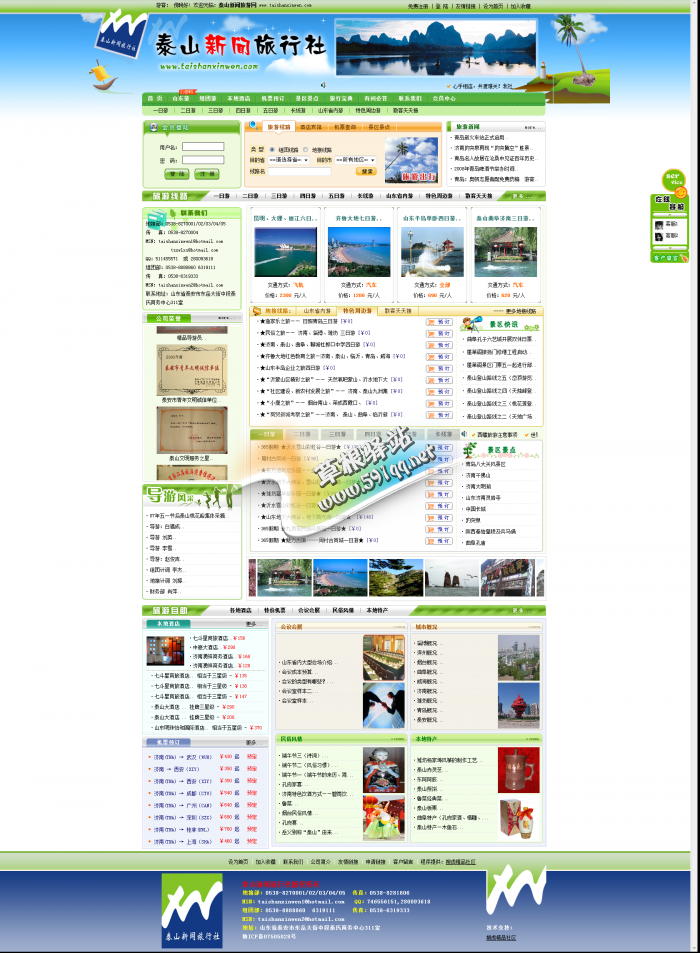The height and width of the screenshot is (953, 700).
Task: Click the telescope kid icon beside 景区快讯
Action: (472, 323)
